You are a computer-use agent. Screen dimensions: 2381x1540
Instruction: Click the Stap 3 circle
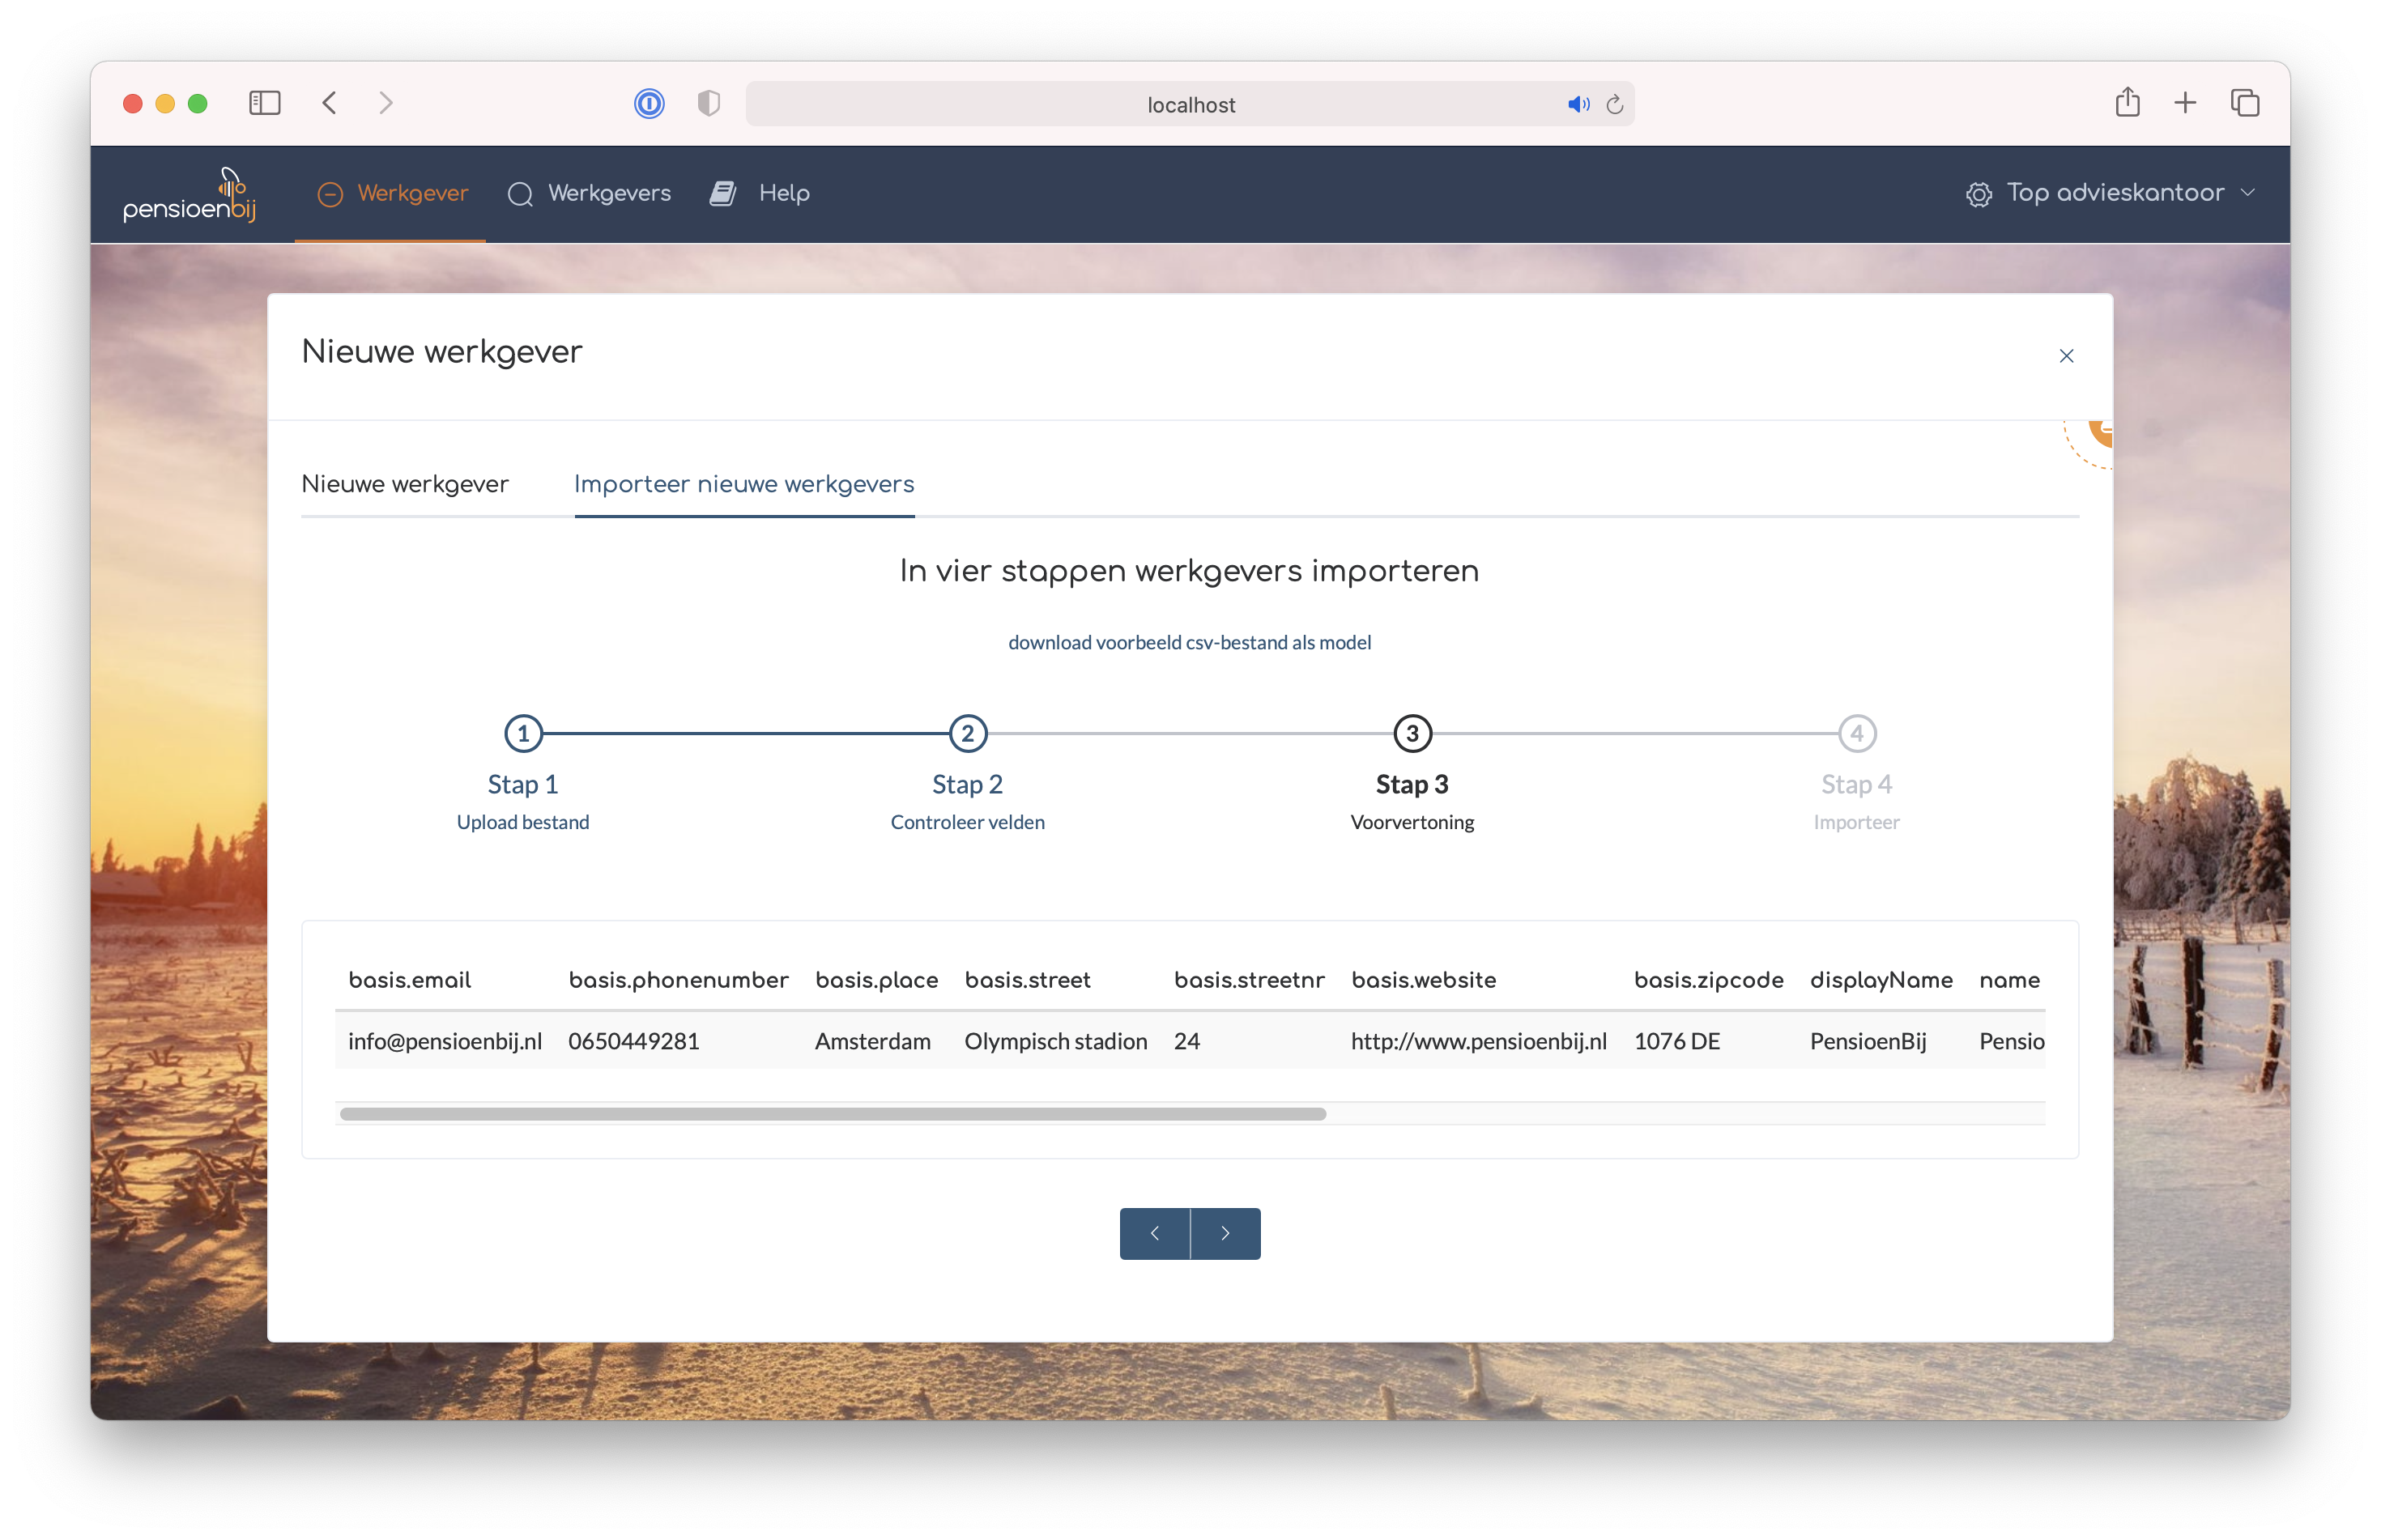coord(1412,733)
